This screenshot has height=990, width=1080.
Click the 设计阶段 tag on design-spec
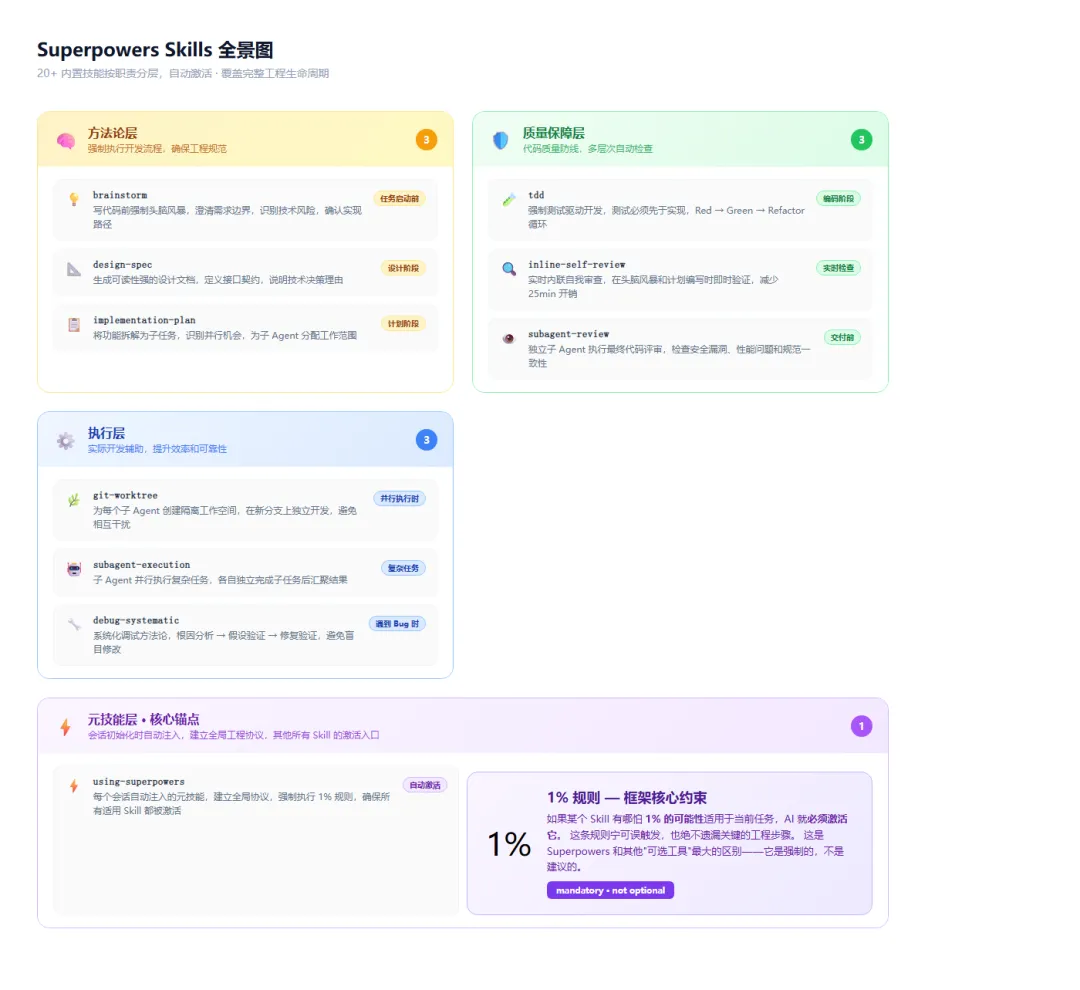click(403, 268)
